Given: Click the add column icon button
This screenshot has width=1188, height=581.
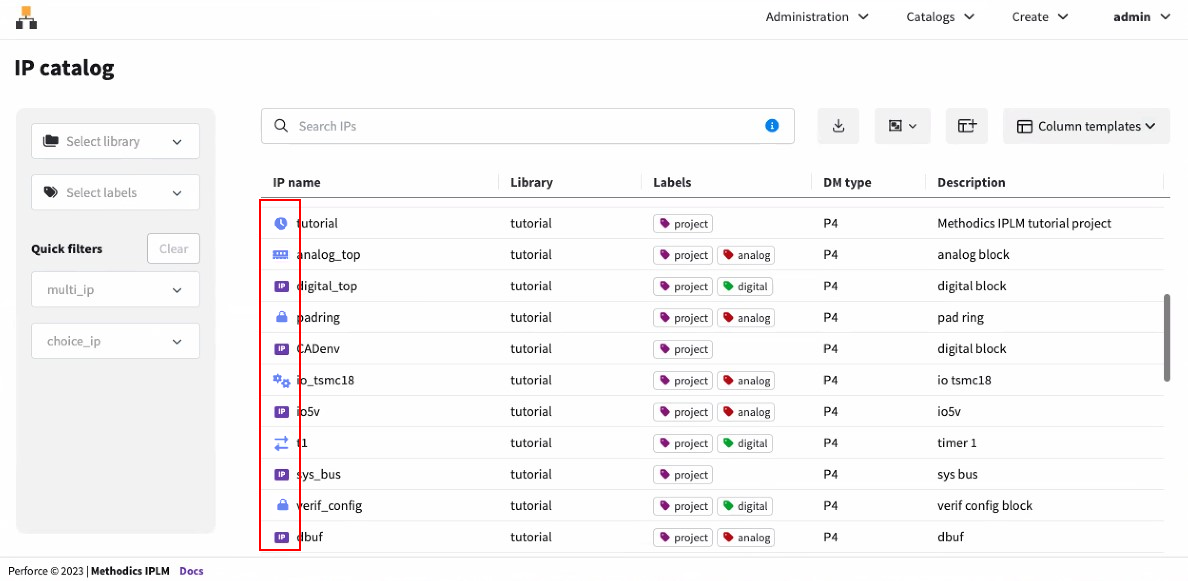Looking at the screenshot, I should (x=967, y=126).
